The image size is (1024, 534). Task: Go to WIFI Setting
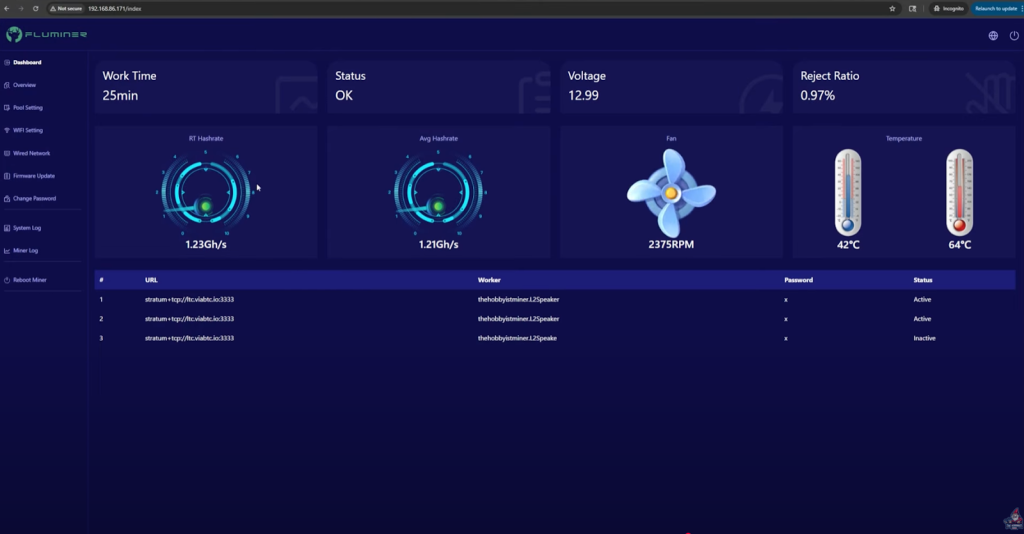tap(27, 130)
